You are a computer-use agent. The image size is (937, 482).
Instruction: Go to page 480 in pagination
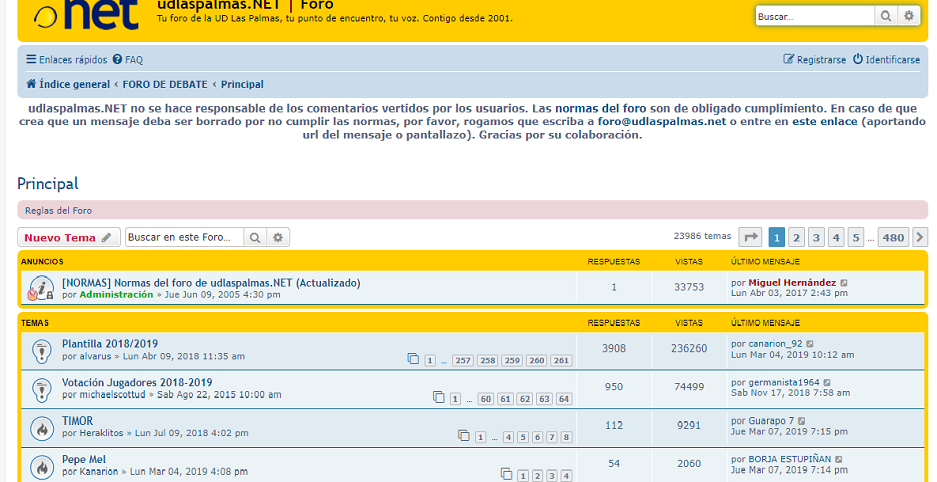coord(892,237)
